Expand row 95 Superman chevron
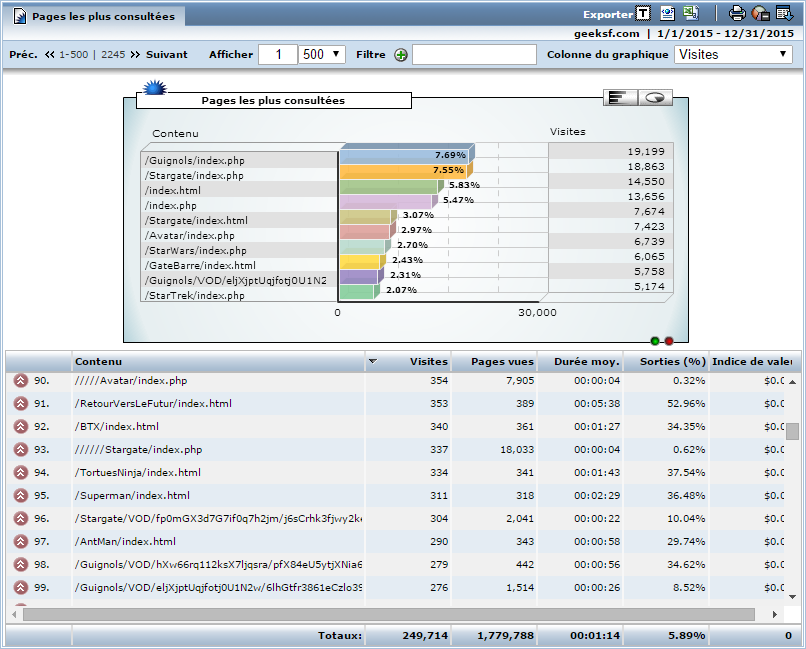This screenshot has width=806, height=649. point(21,495)
